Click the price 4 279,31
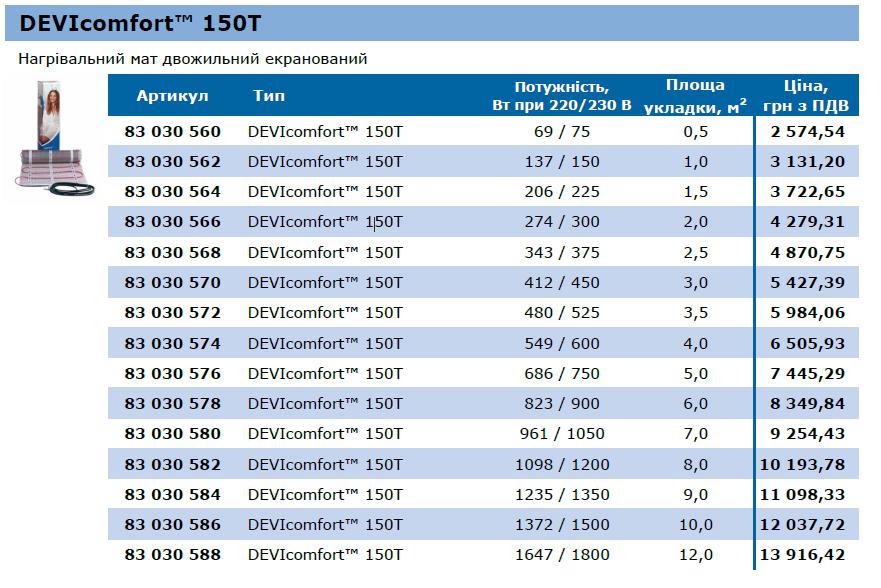This screenshot has width=881, height=588. coord(807,222)
